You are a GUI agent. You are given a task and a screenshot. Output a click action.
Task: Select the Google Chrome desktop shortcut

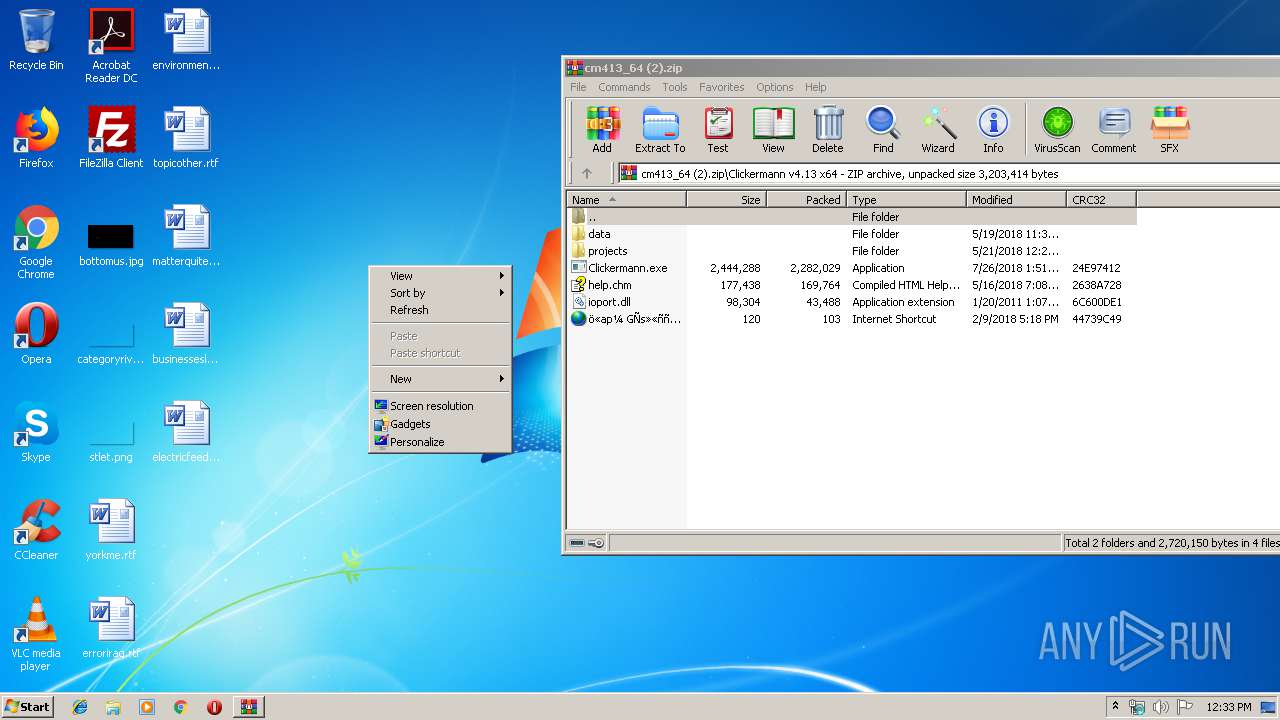tap(36, 242)
